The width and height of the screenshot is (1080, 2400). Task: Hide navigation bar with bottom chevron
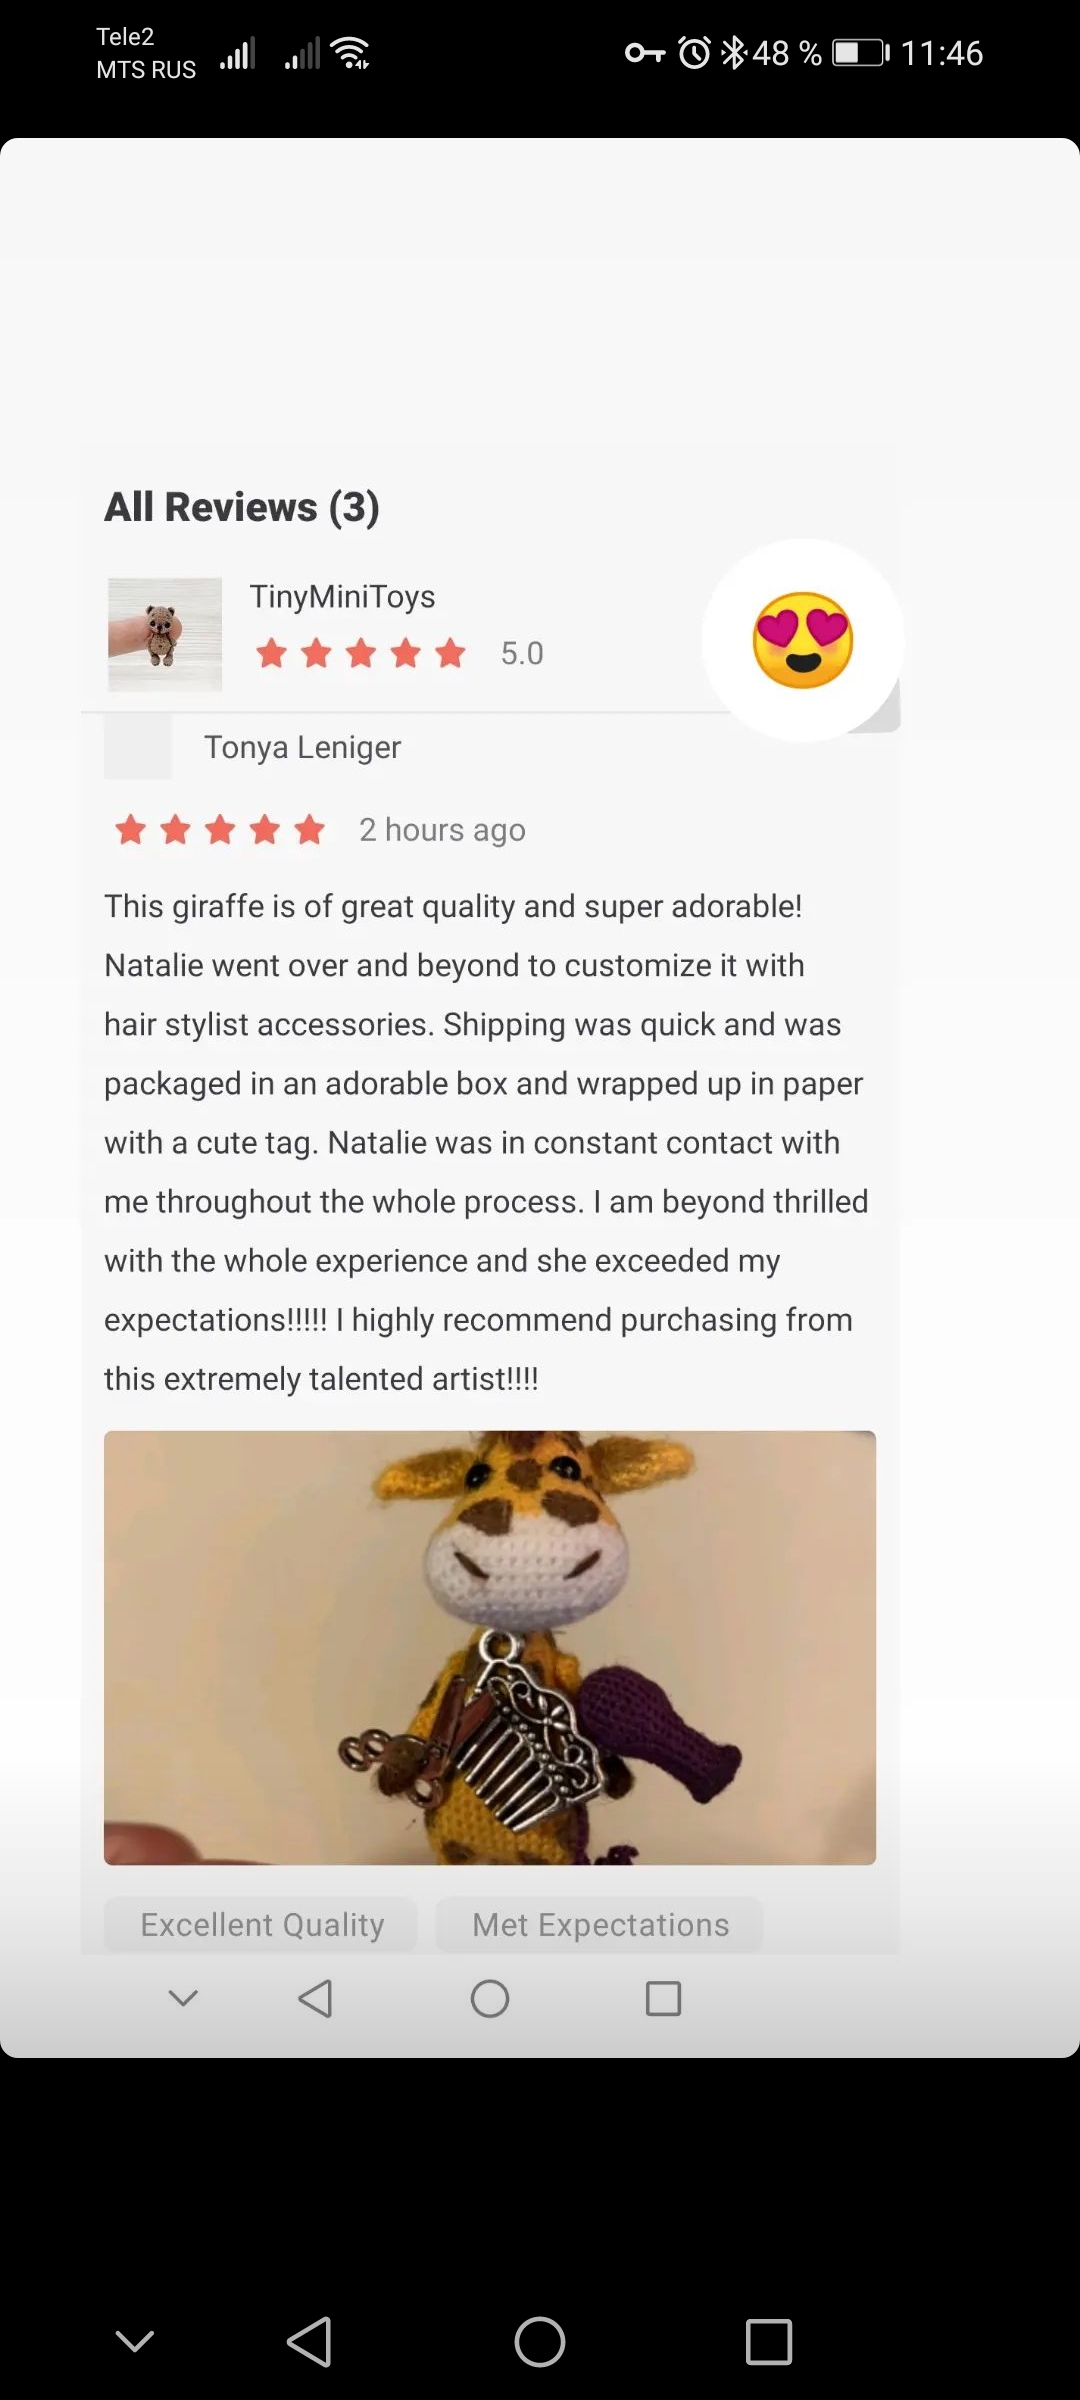click(135, 2341)
